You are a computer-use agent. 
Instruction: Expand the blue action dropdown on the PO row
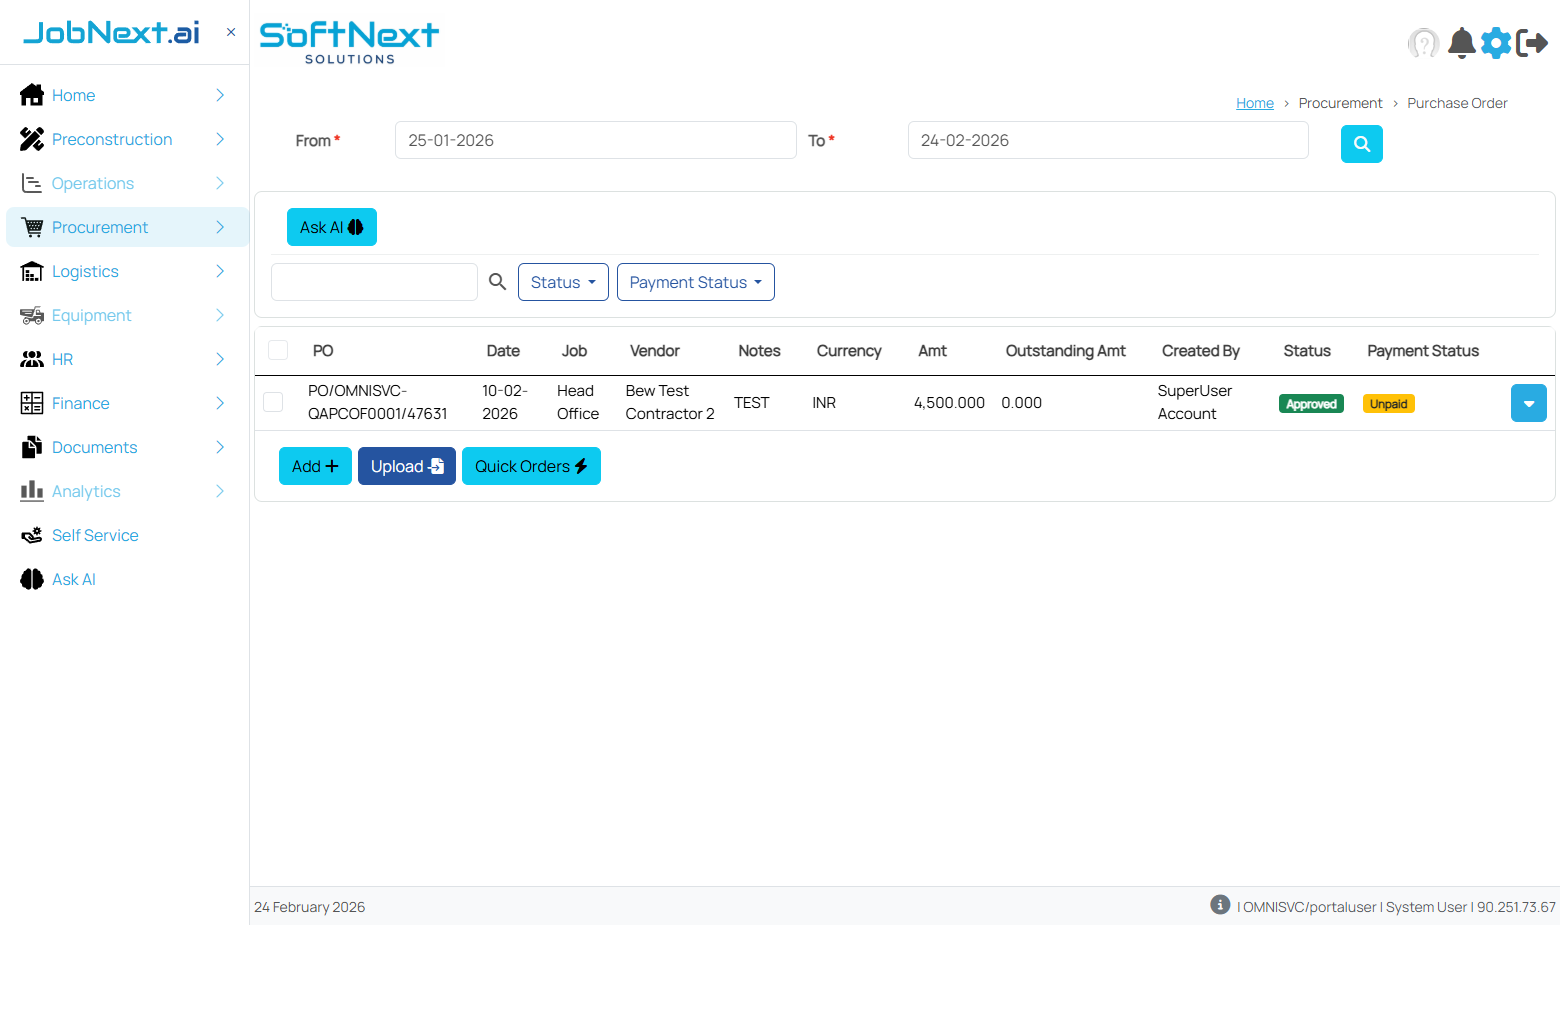[1528, 402]
